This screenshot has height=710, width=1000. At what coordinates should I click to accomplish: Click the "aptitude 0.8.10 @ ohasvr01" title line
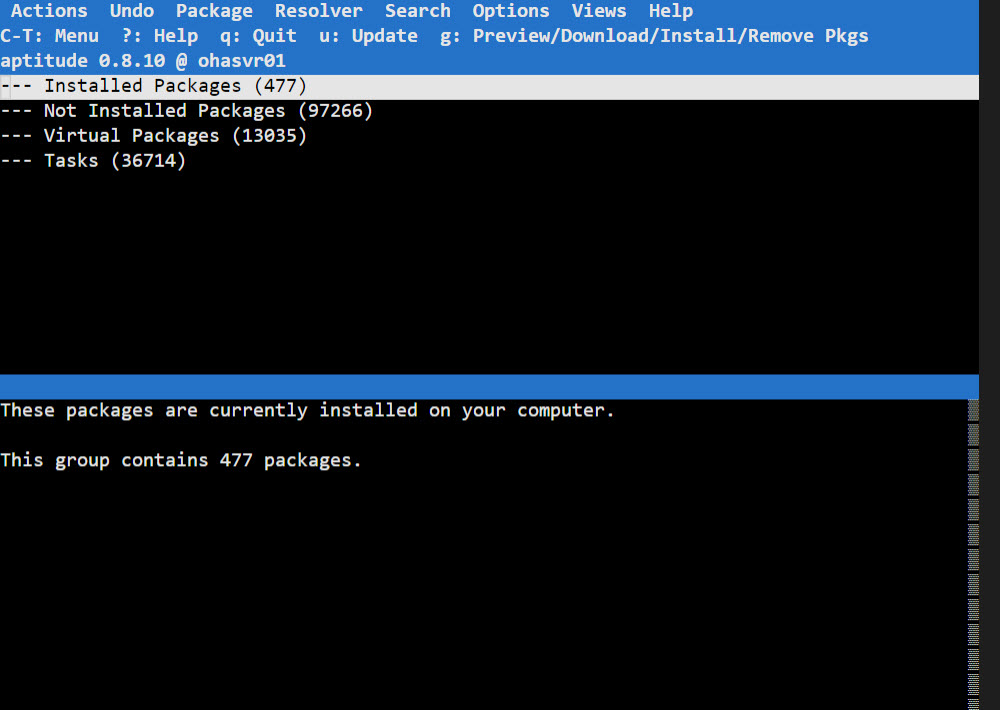tap(143, 61)
